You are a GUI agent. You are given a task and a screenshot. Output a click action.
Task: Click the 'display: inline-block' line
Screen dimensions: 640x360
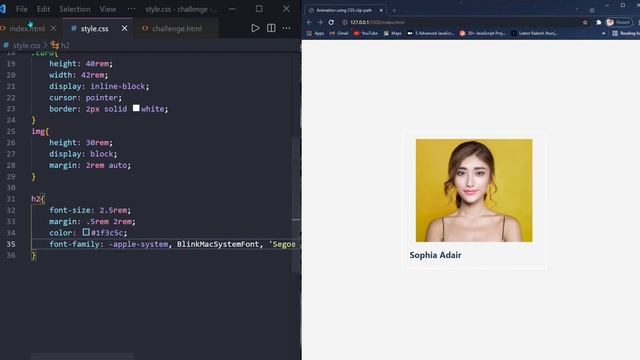tap(99, 87)
